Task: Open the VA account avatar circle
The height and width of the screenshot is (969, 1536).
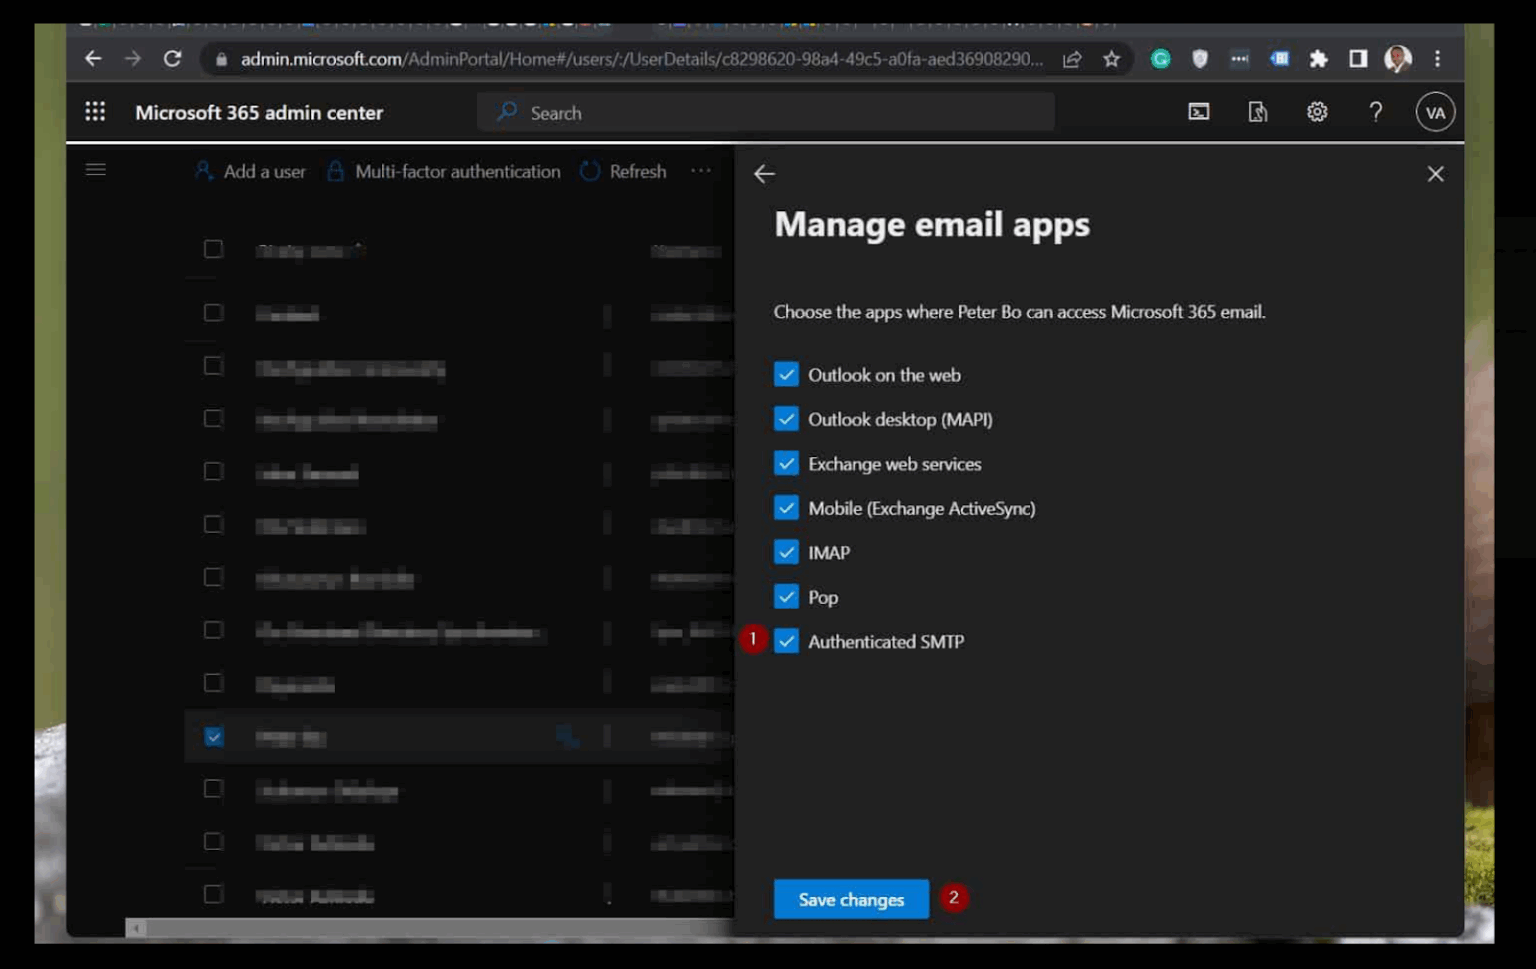Action: click(x=1435, y=112)
